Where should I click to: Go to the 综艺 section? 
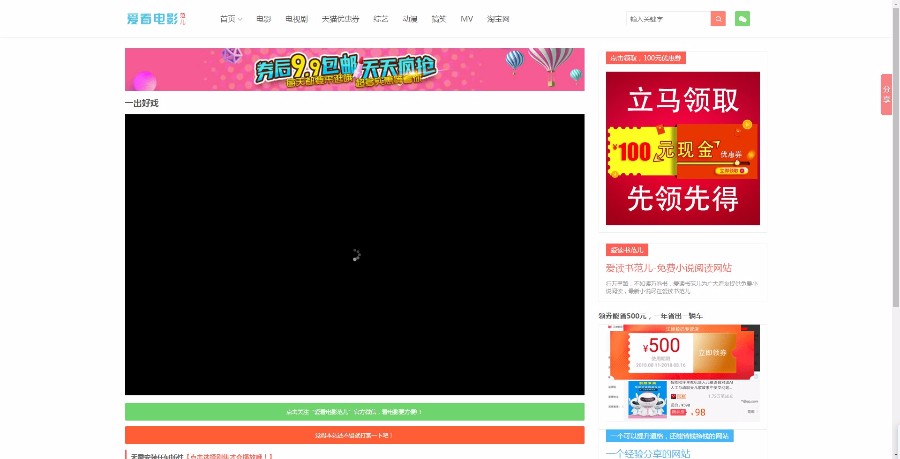tap(381, 19)
